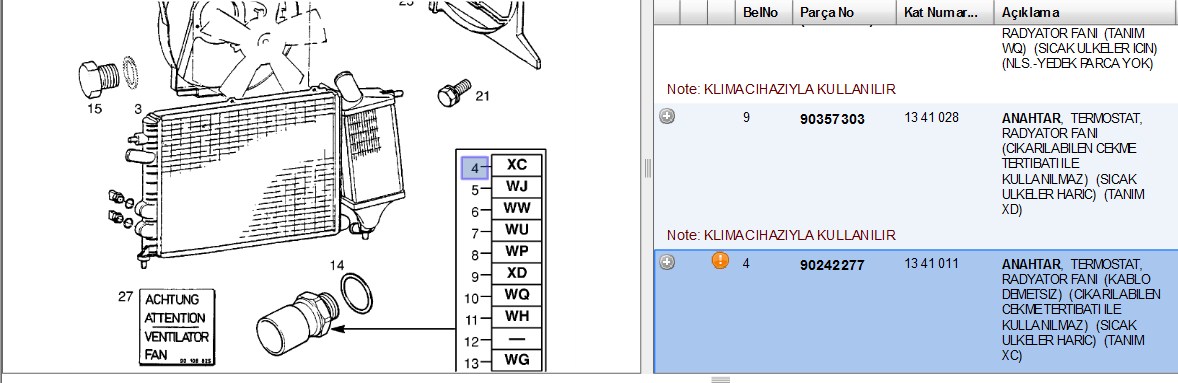This screenshot has height=383, width=1178.
Task: Click catalog number 13 41 011
Action: [x=932, y=264]
